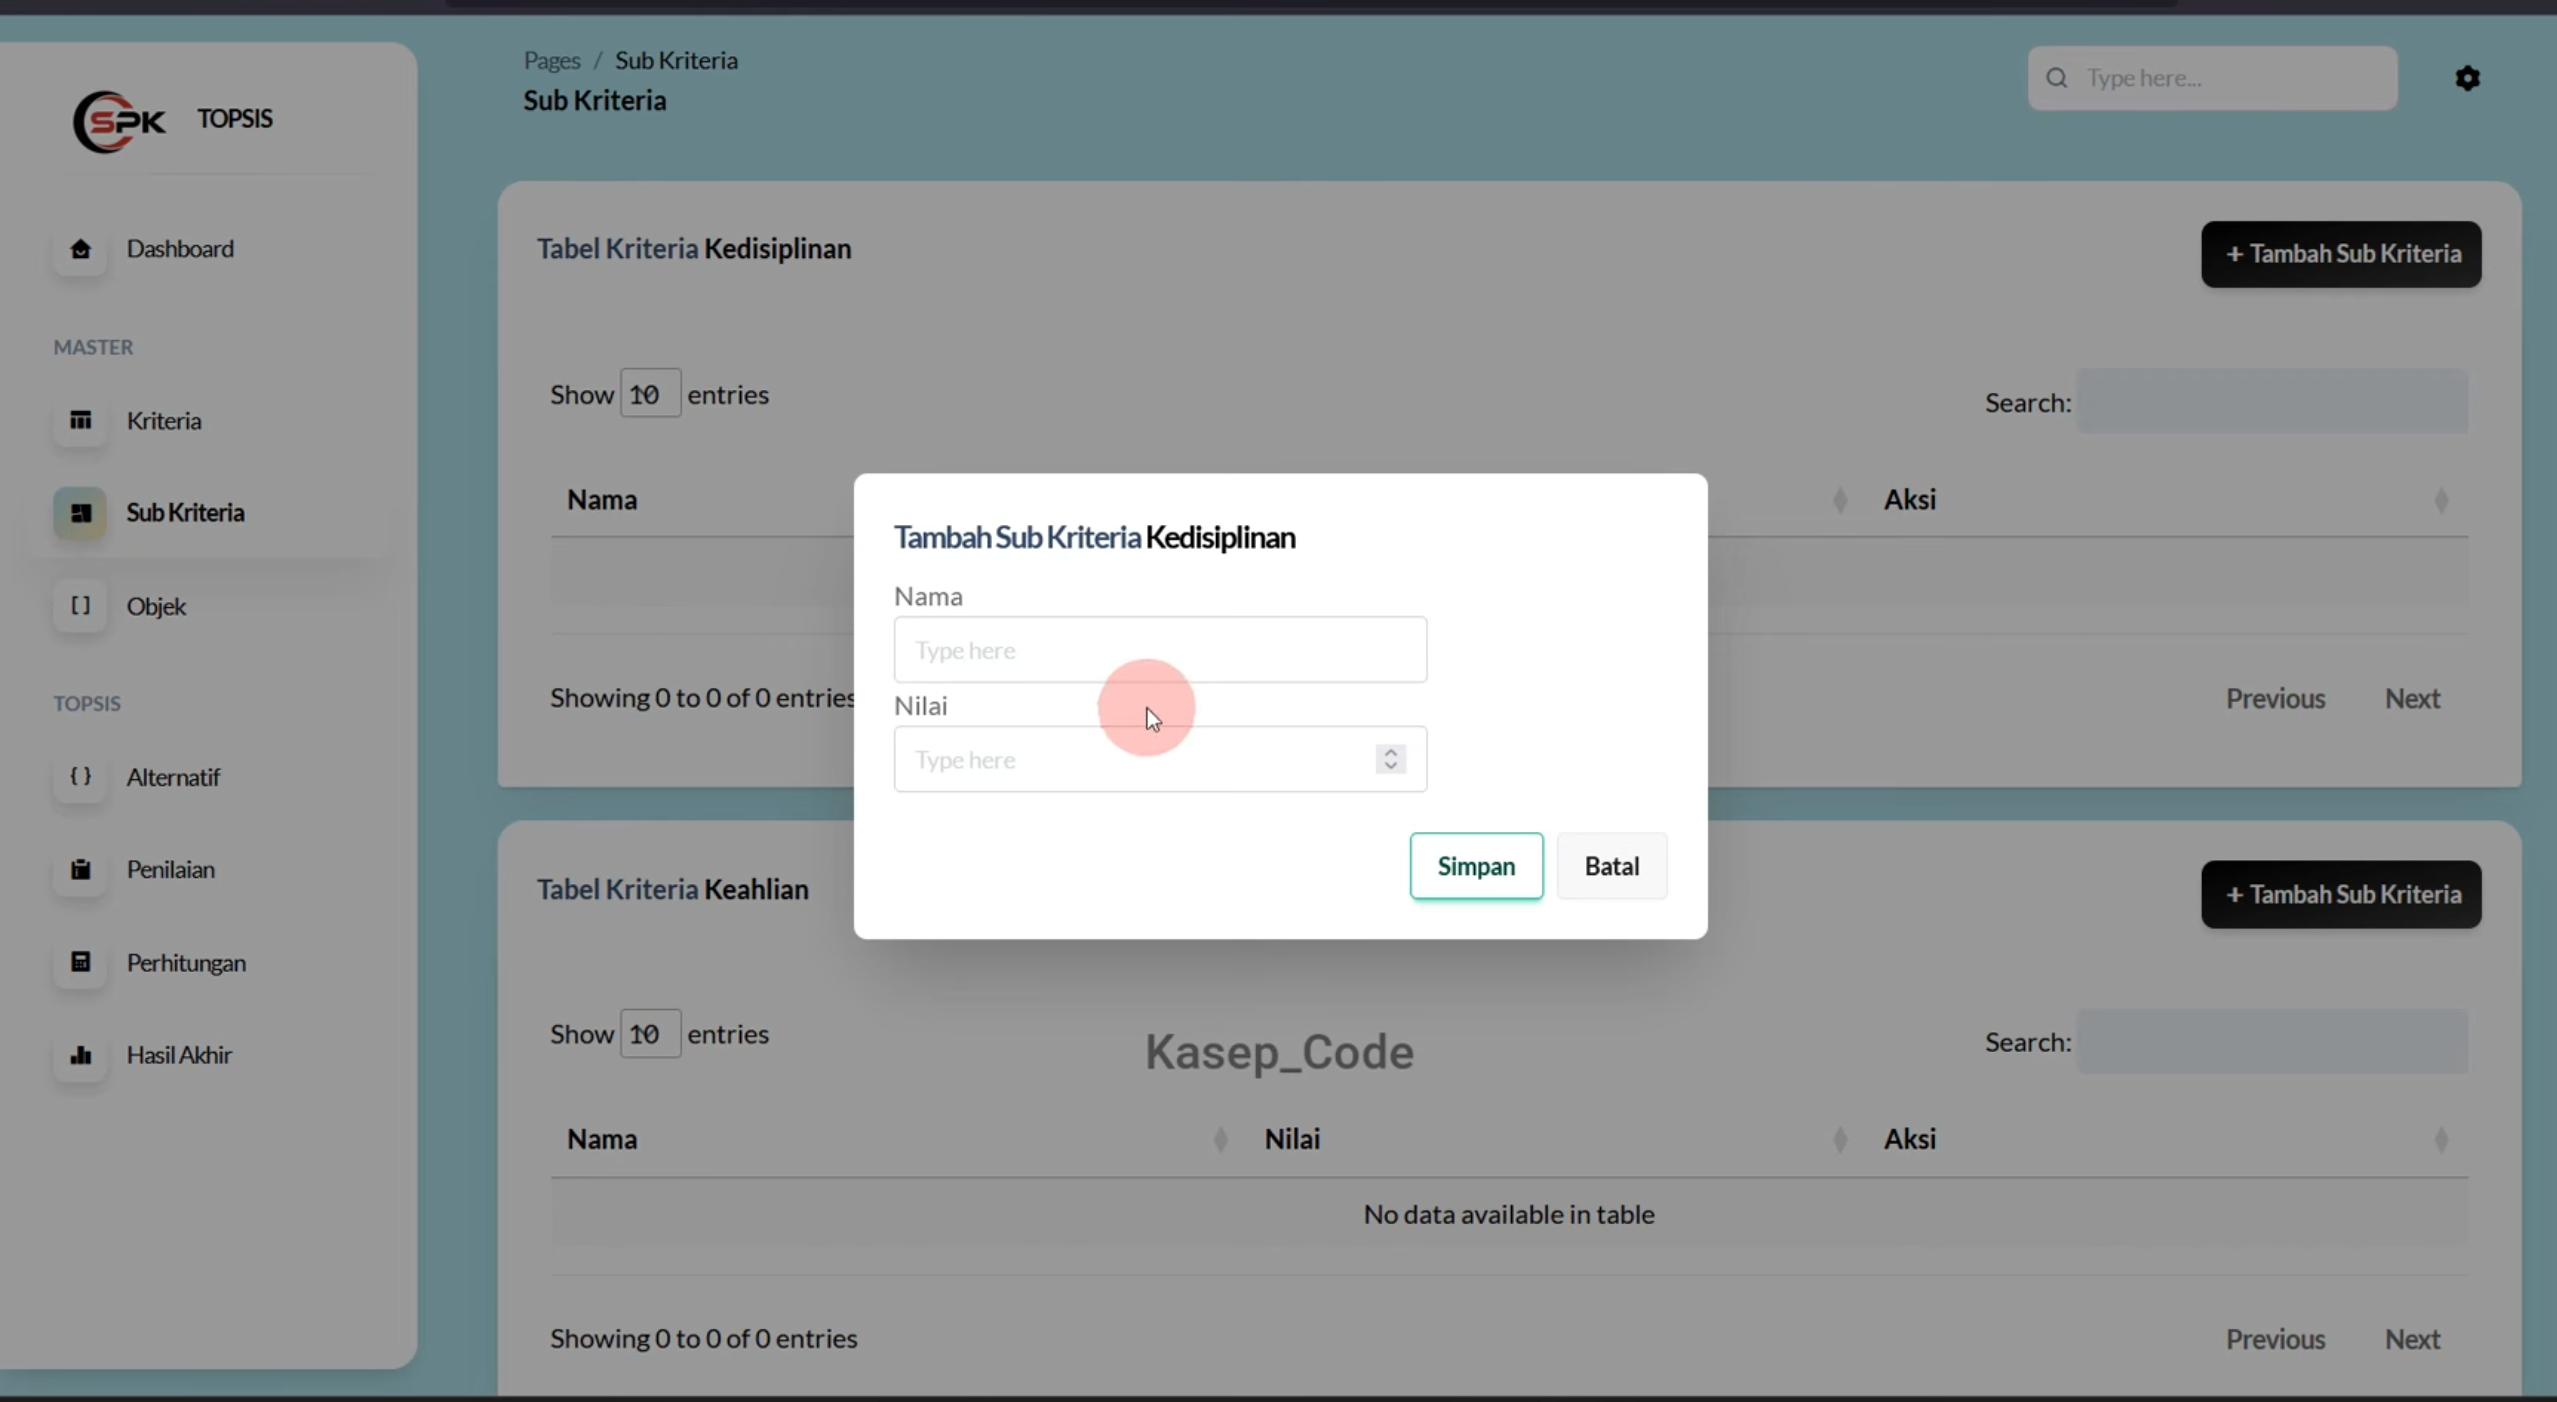Viewport: 2557px width, 1402px height.
Task: Open Perhitungan from the sidebar
Action: click(x=186, y=962)
